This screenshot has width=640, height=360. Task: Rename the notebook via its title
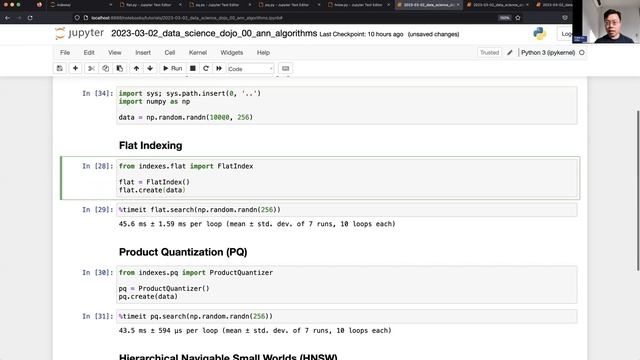pyautogui.click(x=214, y=33)
